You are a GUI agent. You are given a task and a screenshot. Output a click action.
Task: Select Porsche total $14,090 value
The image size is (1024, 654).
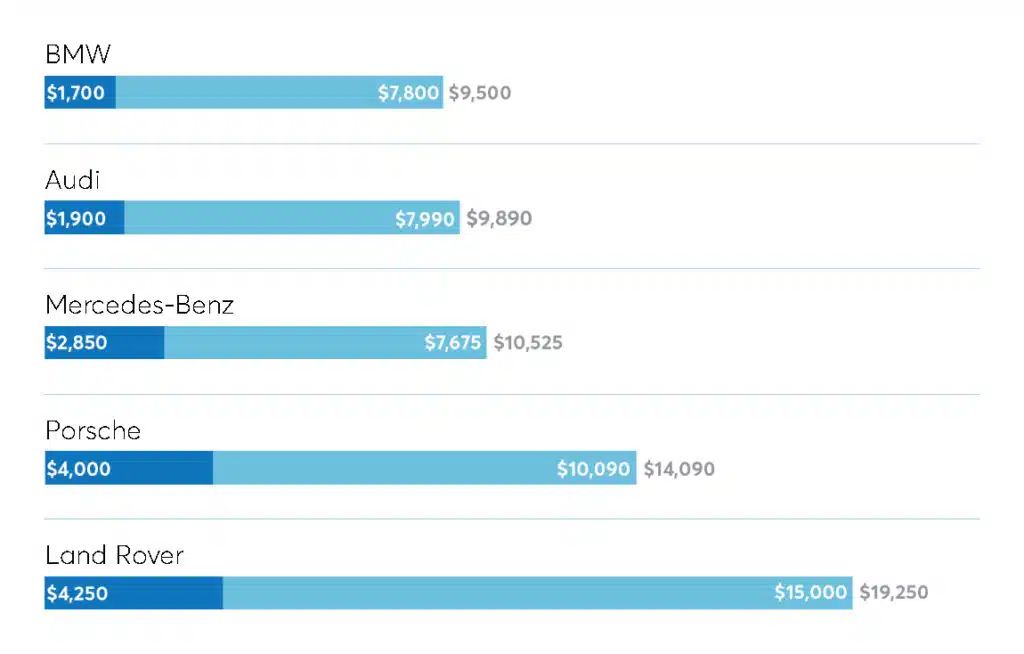[679, 468]
